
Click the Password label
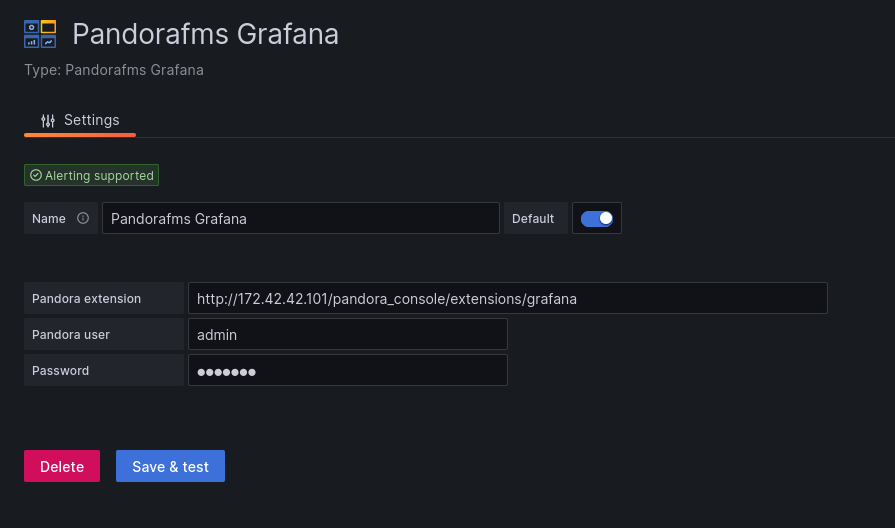pos(61,370)
